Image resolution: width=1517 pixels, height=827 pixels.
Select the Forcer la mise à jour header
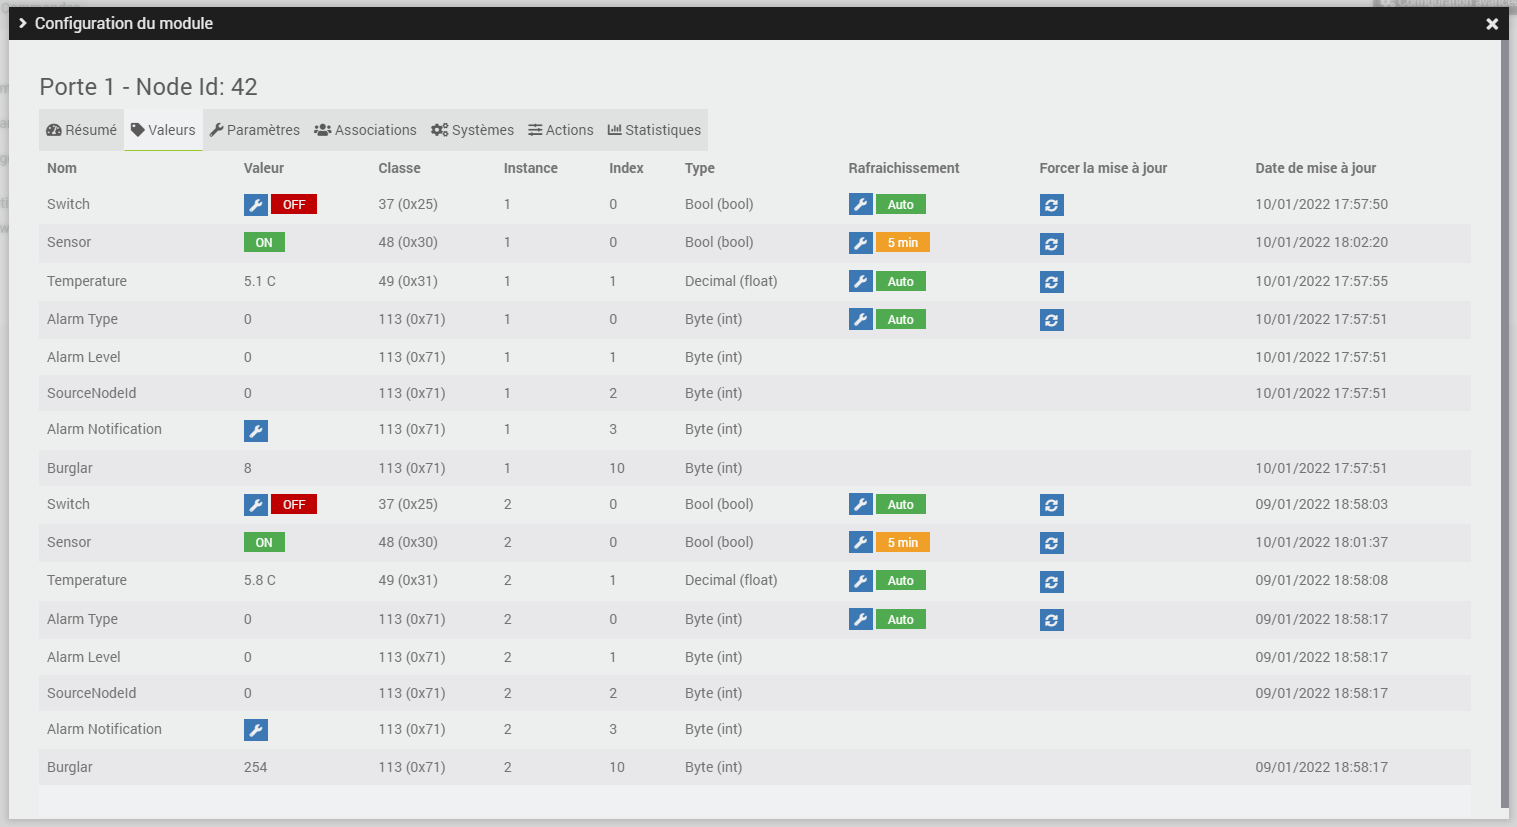pyautogui.click(x=1104, y=168)
